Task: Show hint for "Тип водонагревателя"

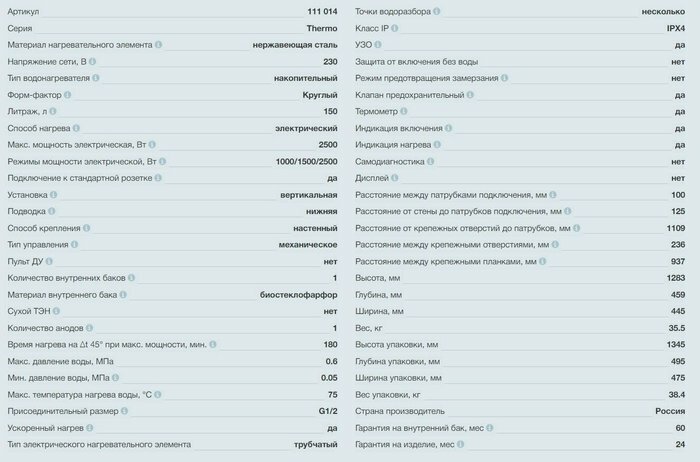Action: (97, 78)
